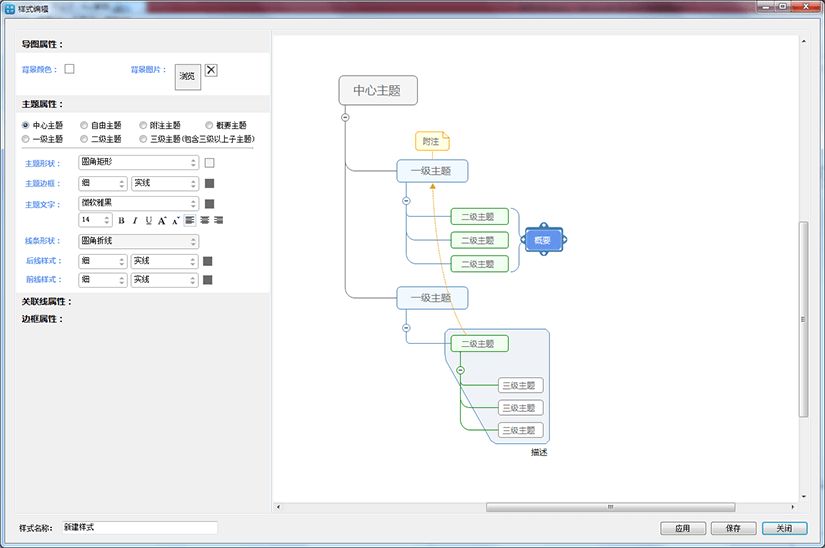The image size is (825, 548).
Task: Open the 主题文字 font dropdown
Action: click(x=139, y=203)
